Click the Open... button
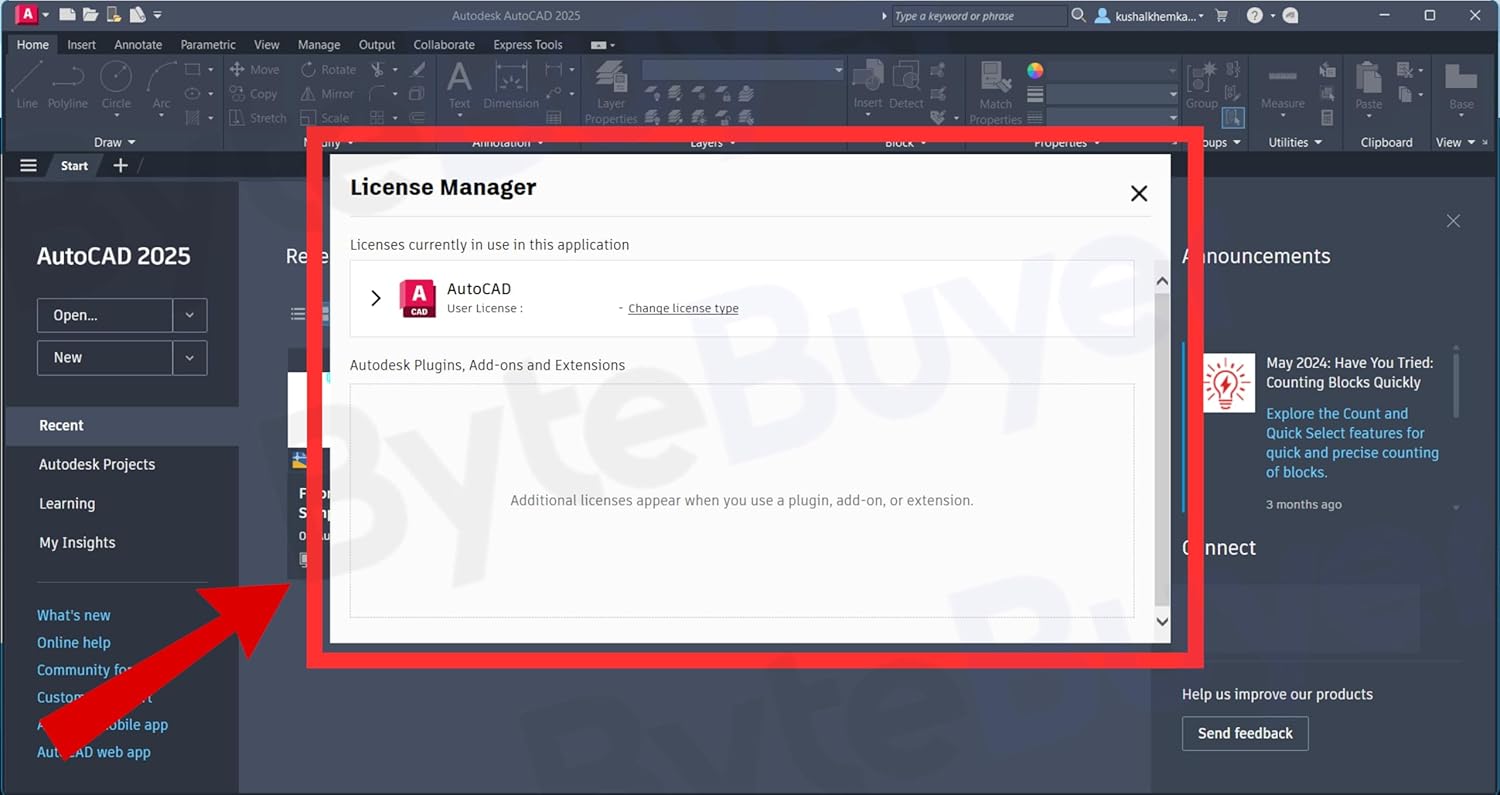Screen dimensions: 1500x795 tap(105, 315)
